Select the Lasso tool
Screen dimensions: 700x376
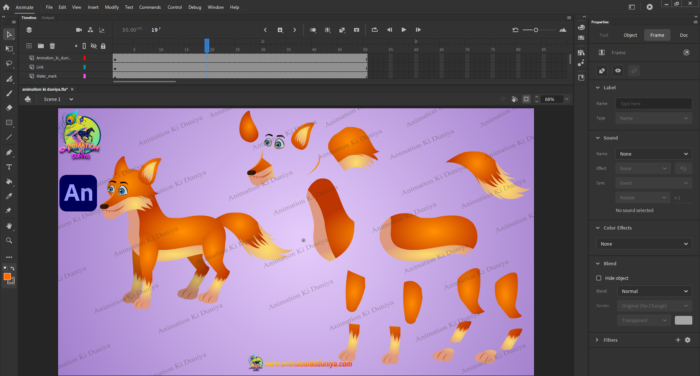pyautogui.click(x=9, y=63)
